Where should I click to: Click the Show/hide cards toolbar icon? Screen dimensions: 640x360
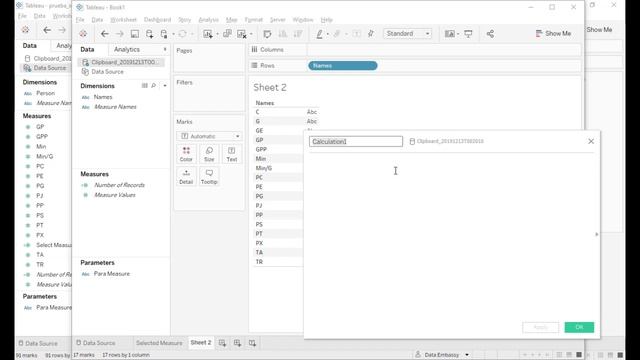coord(449,34)
